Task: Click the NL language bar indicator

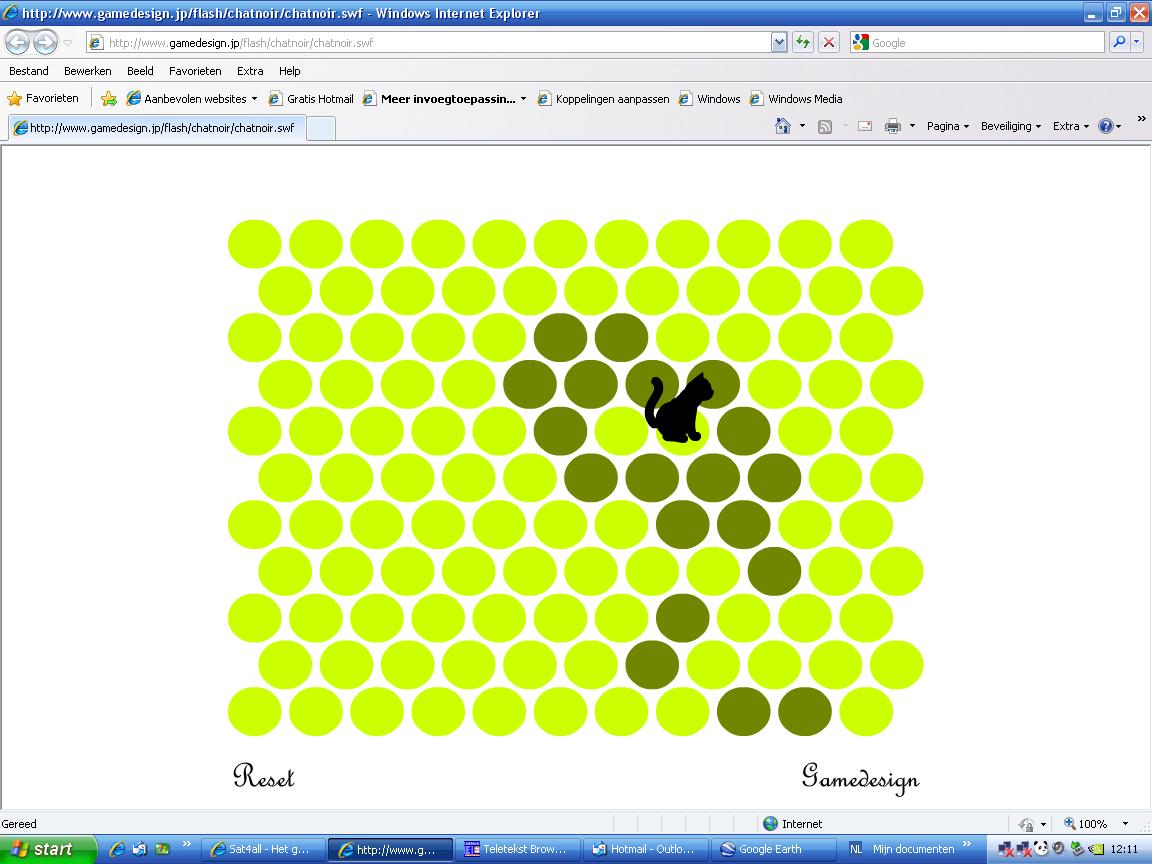Action: pos(856,849)
